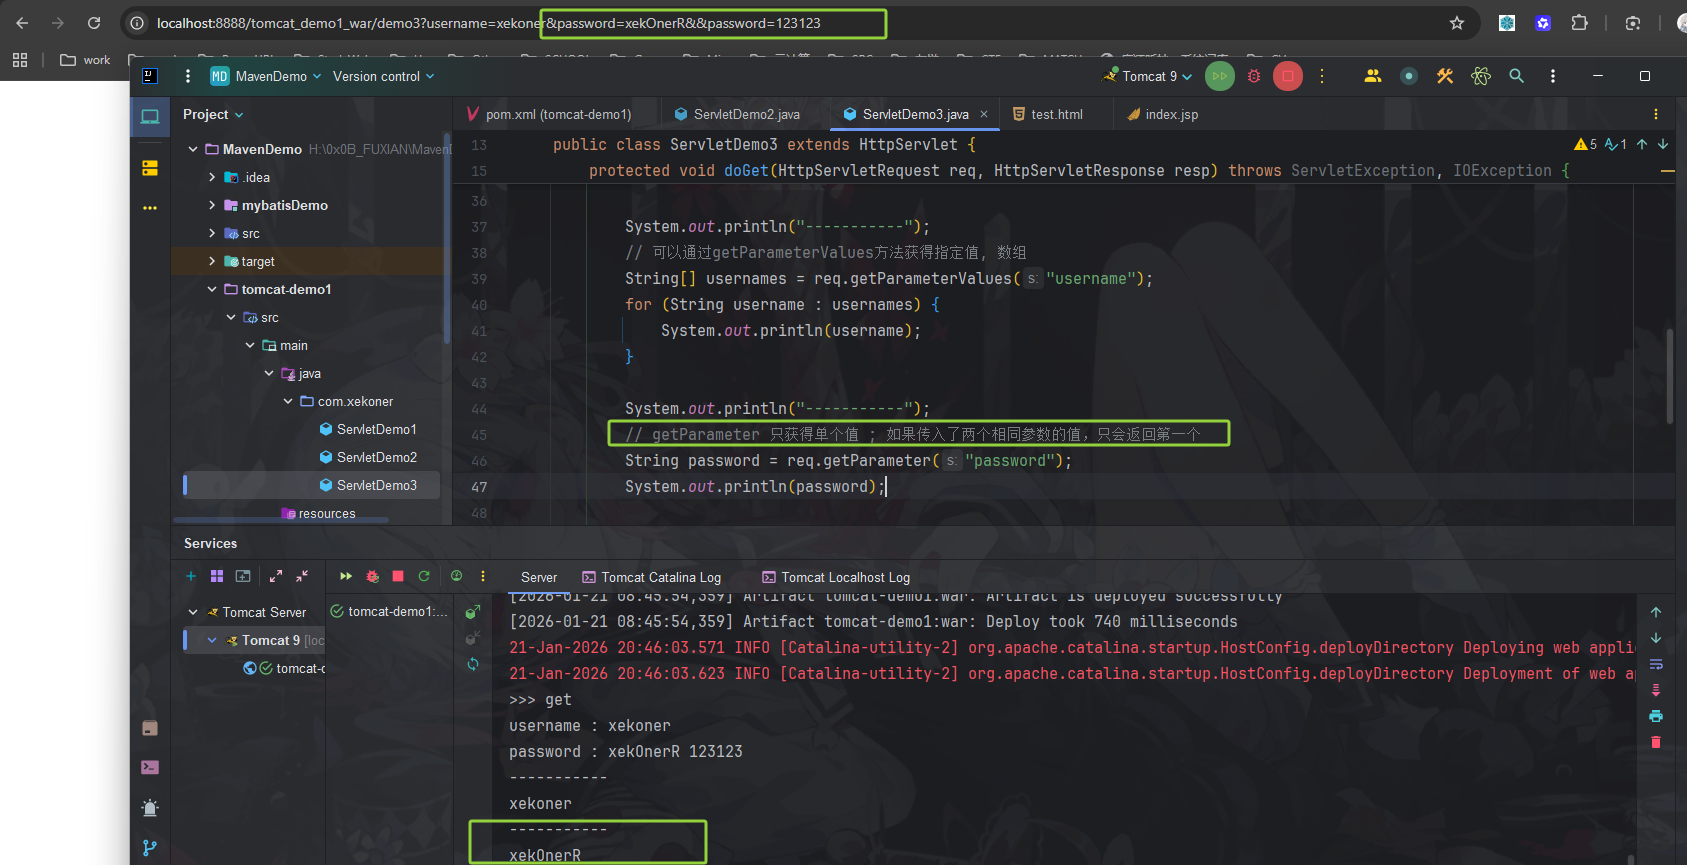The width and height of the screenshot is (1687, 865).
Task: Close the ServletDemo3.java tab
Action: (984, 114)
